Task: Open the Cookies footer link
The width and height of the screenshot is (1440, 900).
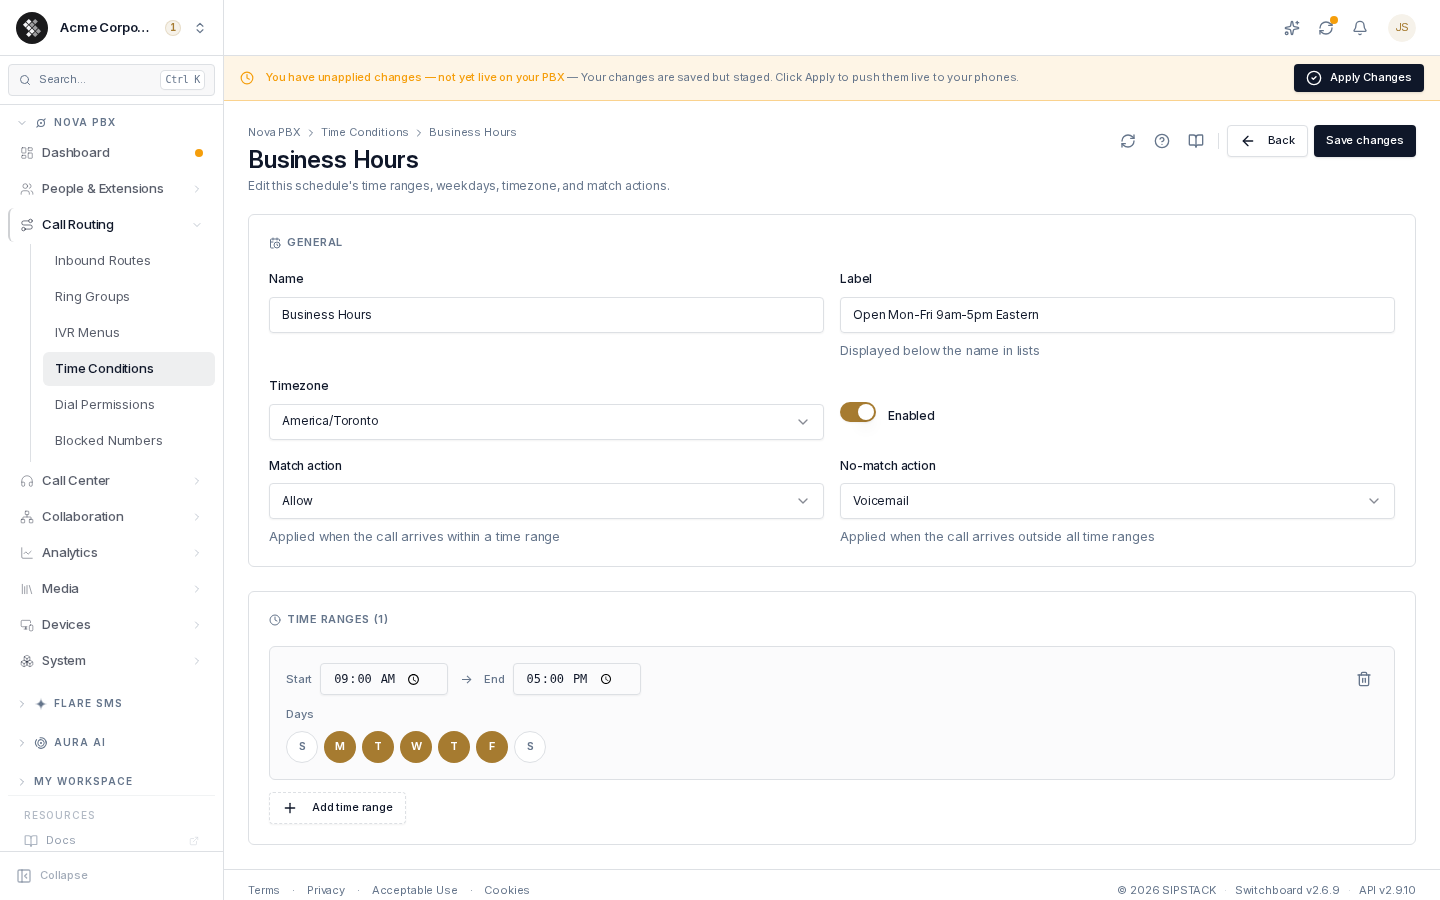Action: 507,891
